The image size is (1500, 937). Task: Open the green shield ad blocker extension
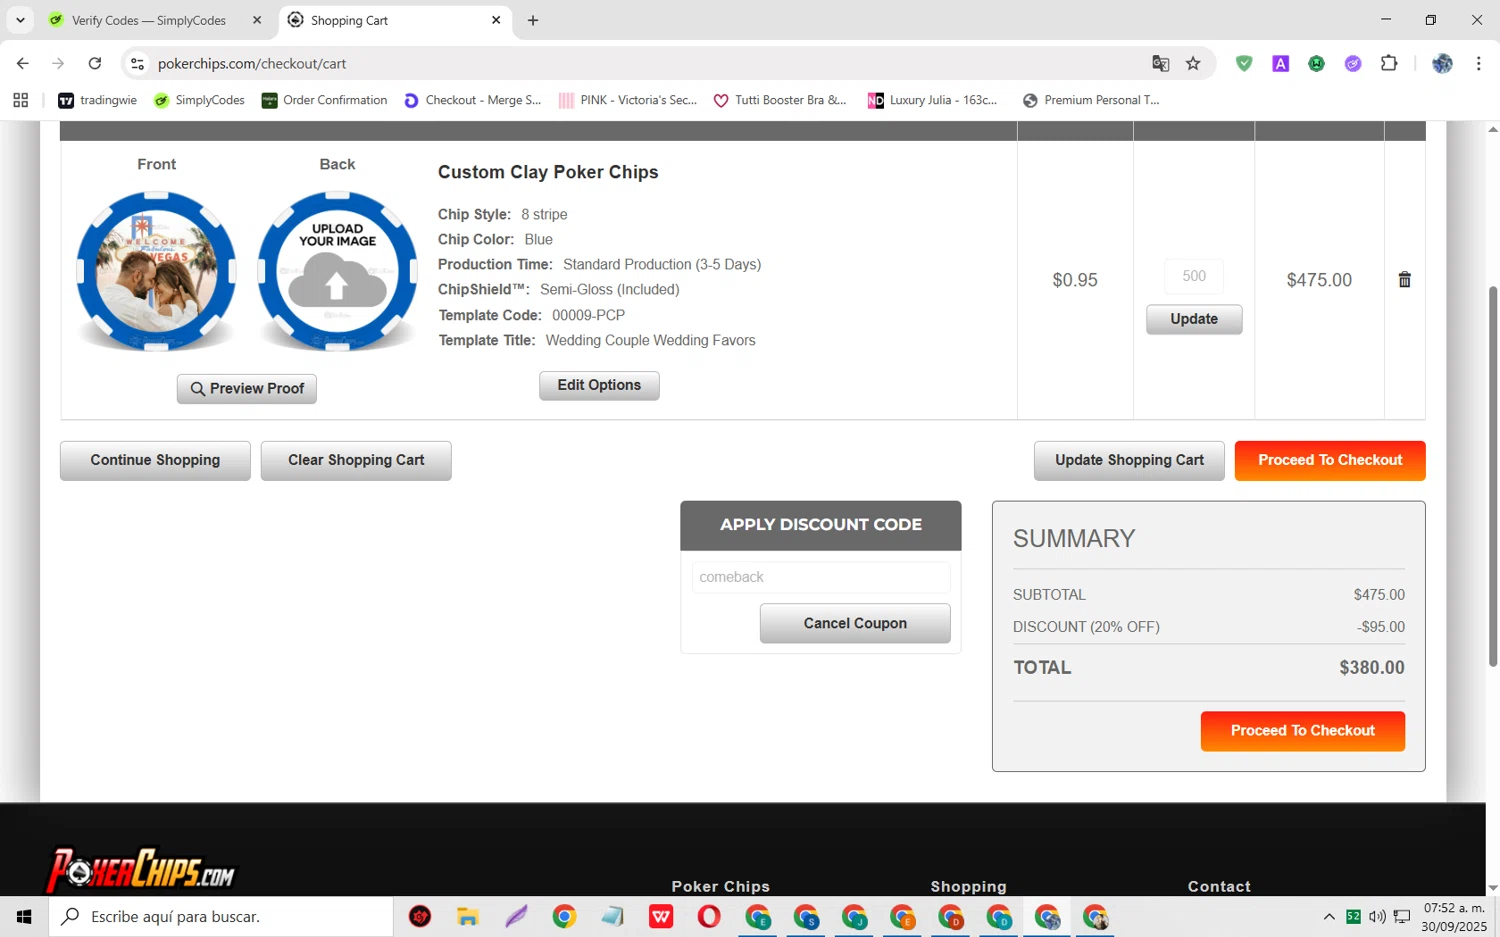click(1244, 64)
